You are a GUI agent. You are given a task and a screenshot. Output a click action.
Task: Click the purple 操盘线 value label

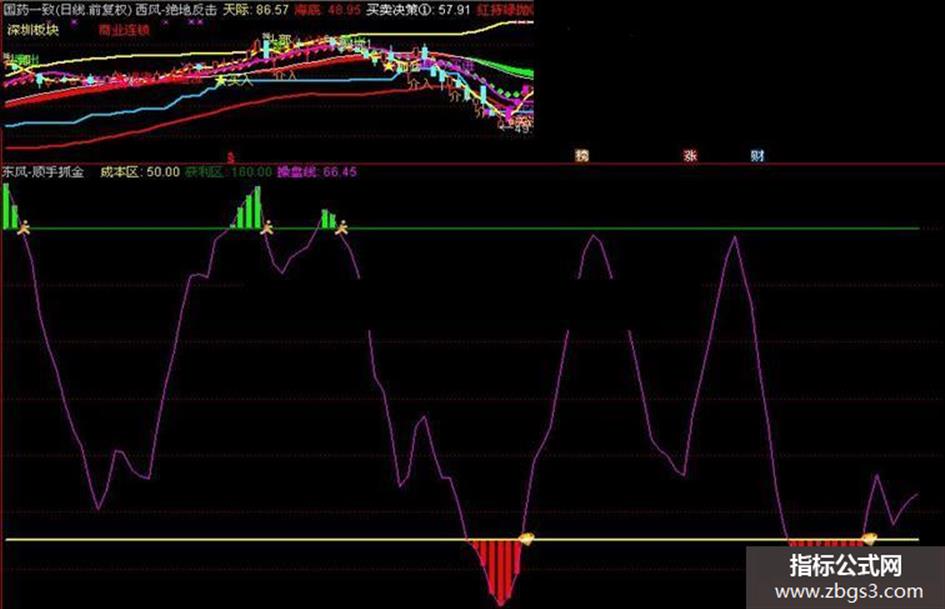click(317, 172)
